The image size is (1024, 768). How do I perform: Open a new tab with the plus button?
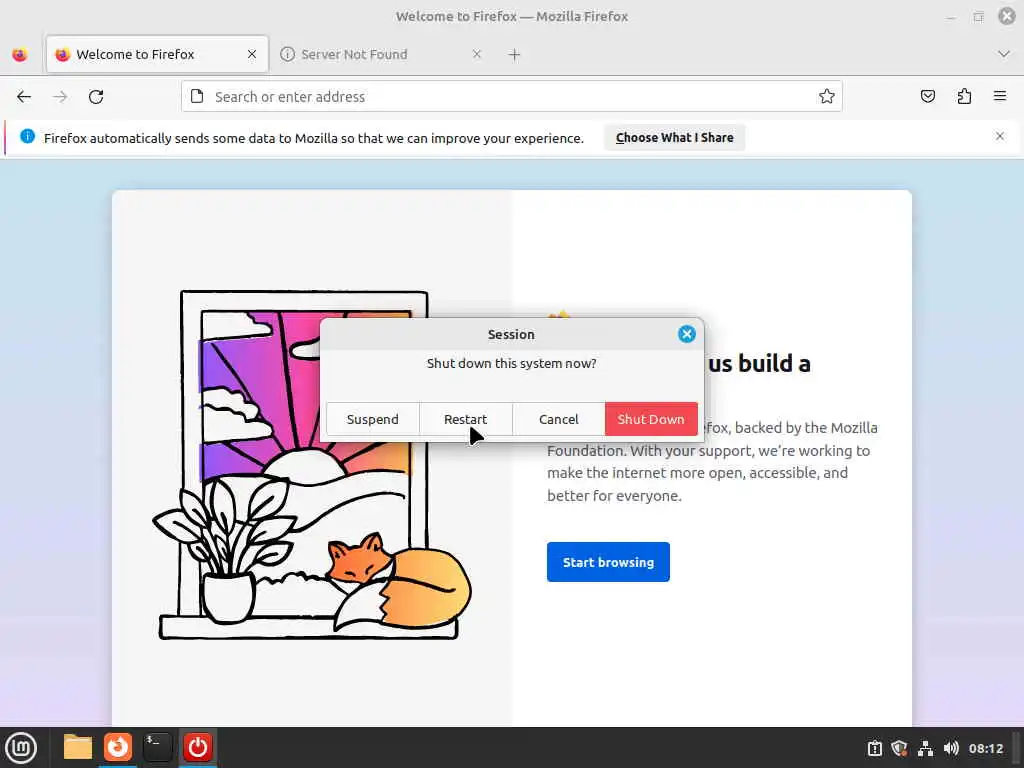(515, 55)
